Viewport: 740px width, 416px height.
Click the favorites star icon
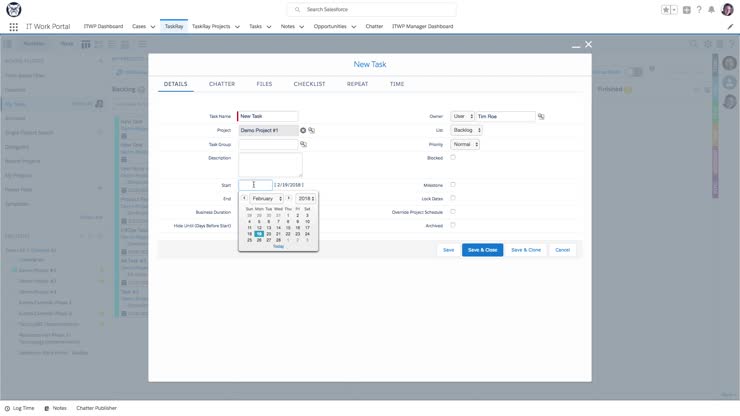point(666,9)
